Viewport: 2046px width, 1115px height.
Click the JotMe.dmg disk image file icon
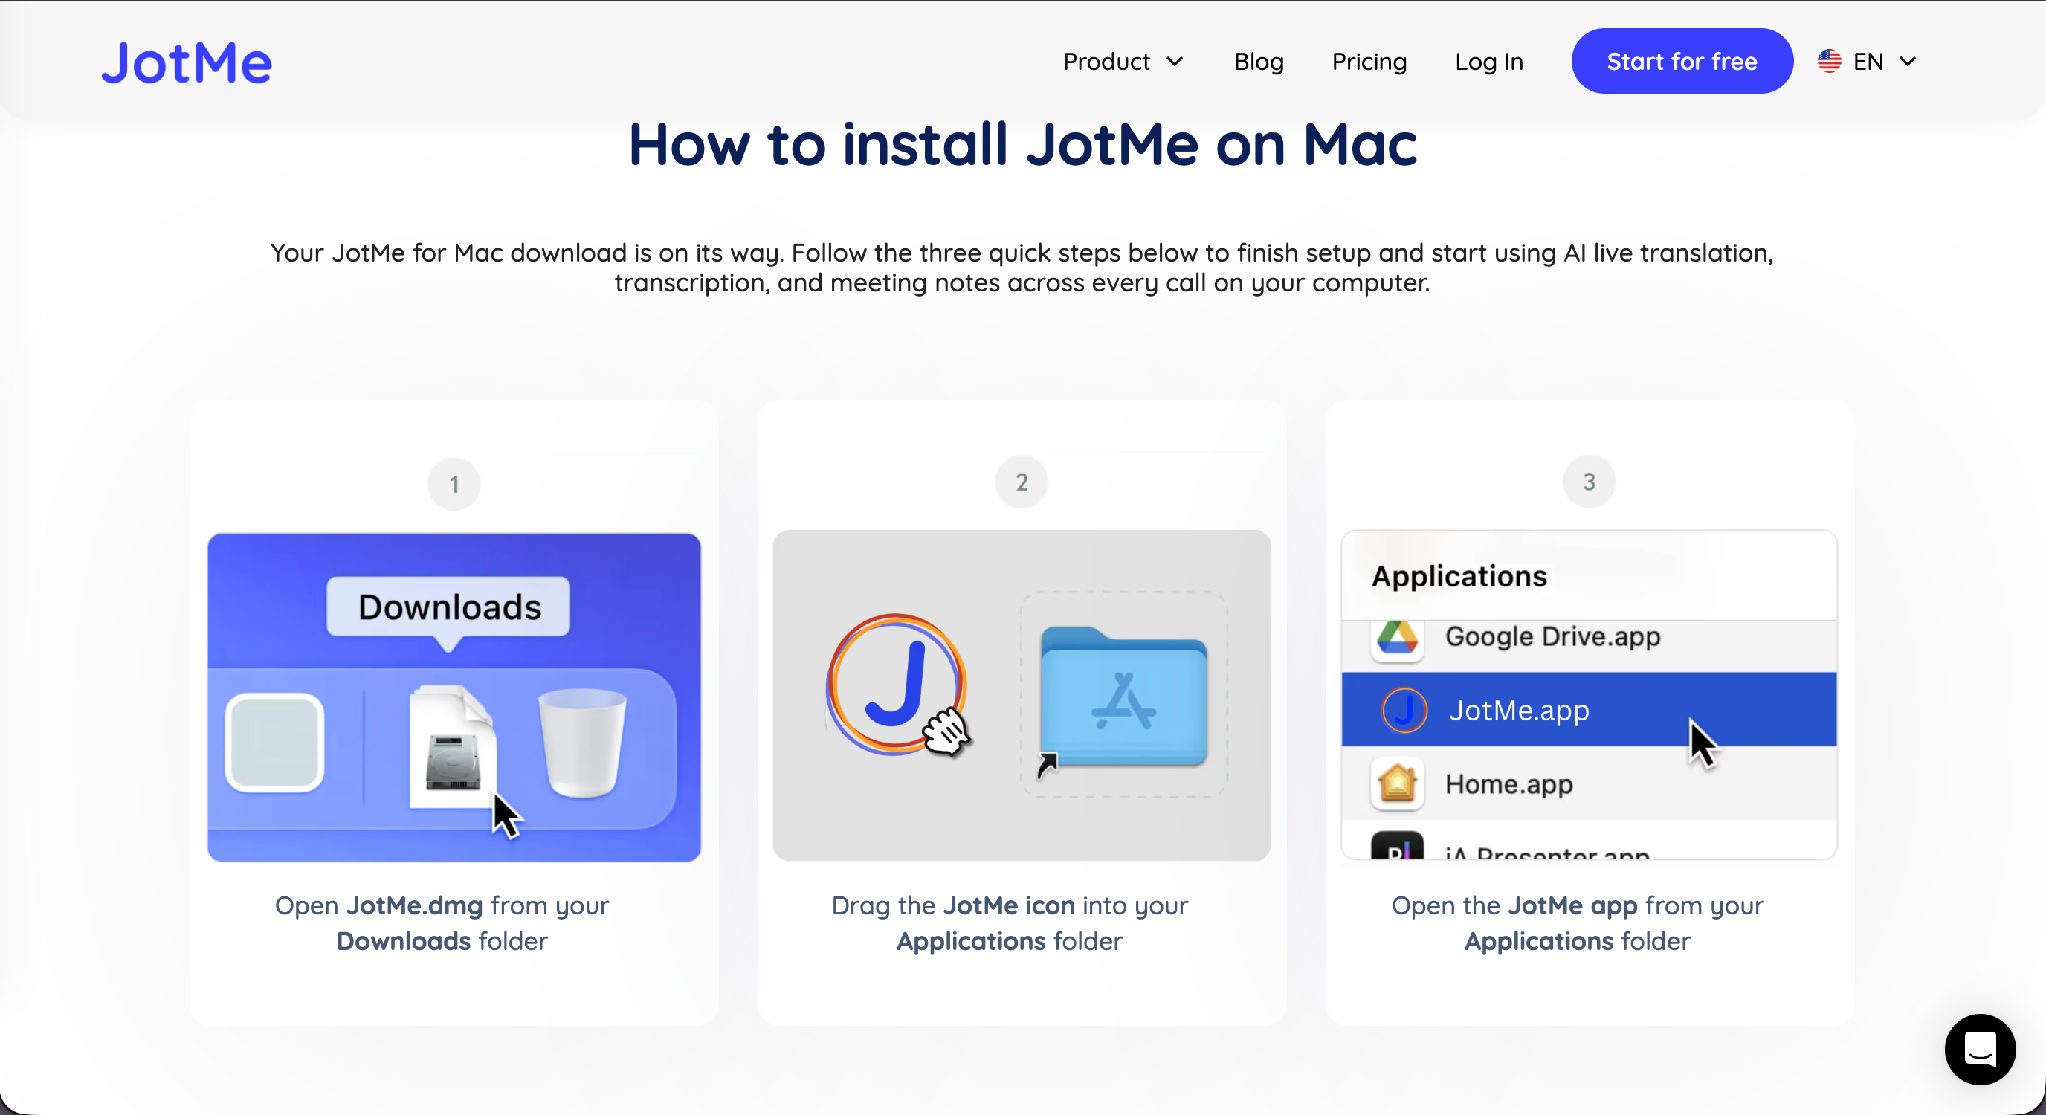click(x=453, y=745)
